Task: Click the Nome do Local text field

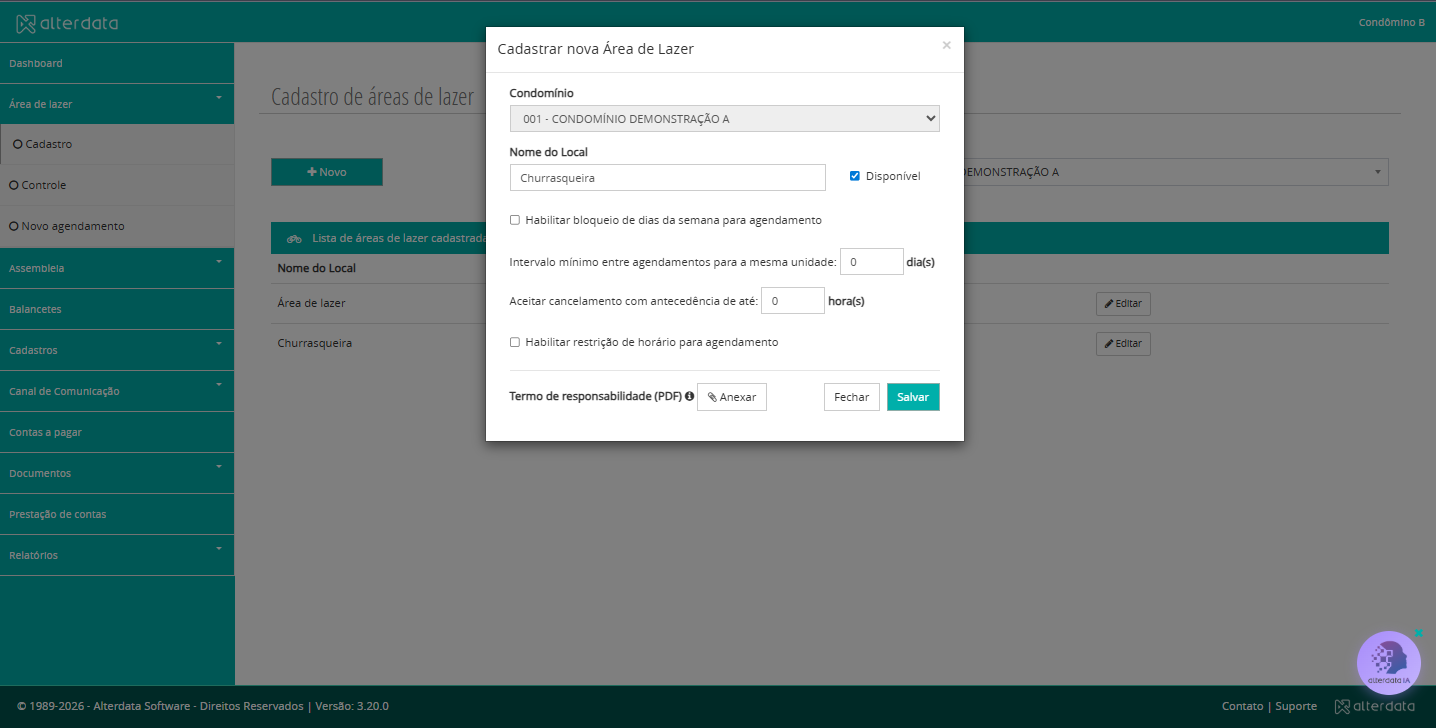Action: tap(668, 177)
